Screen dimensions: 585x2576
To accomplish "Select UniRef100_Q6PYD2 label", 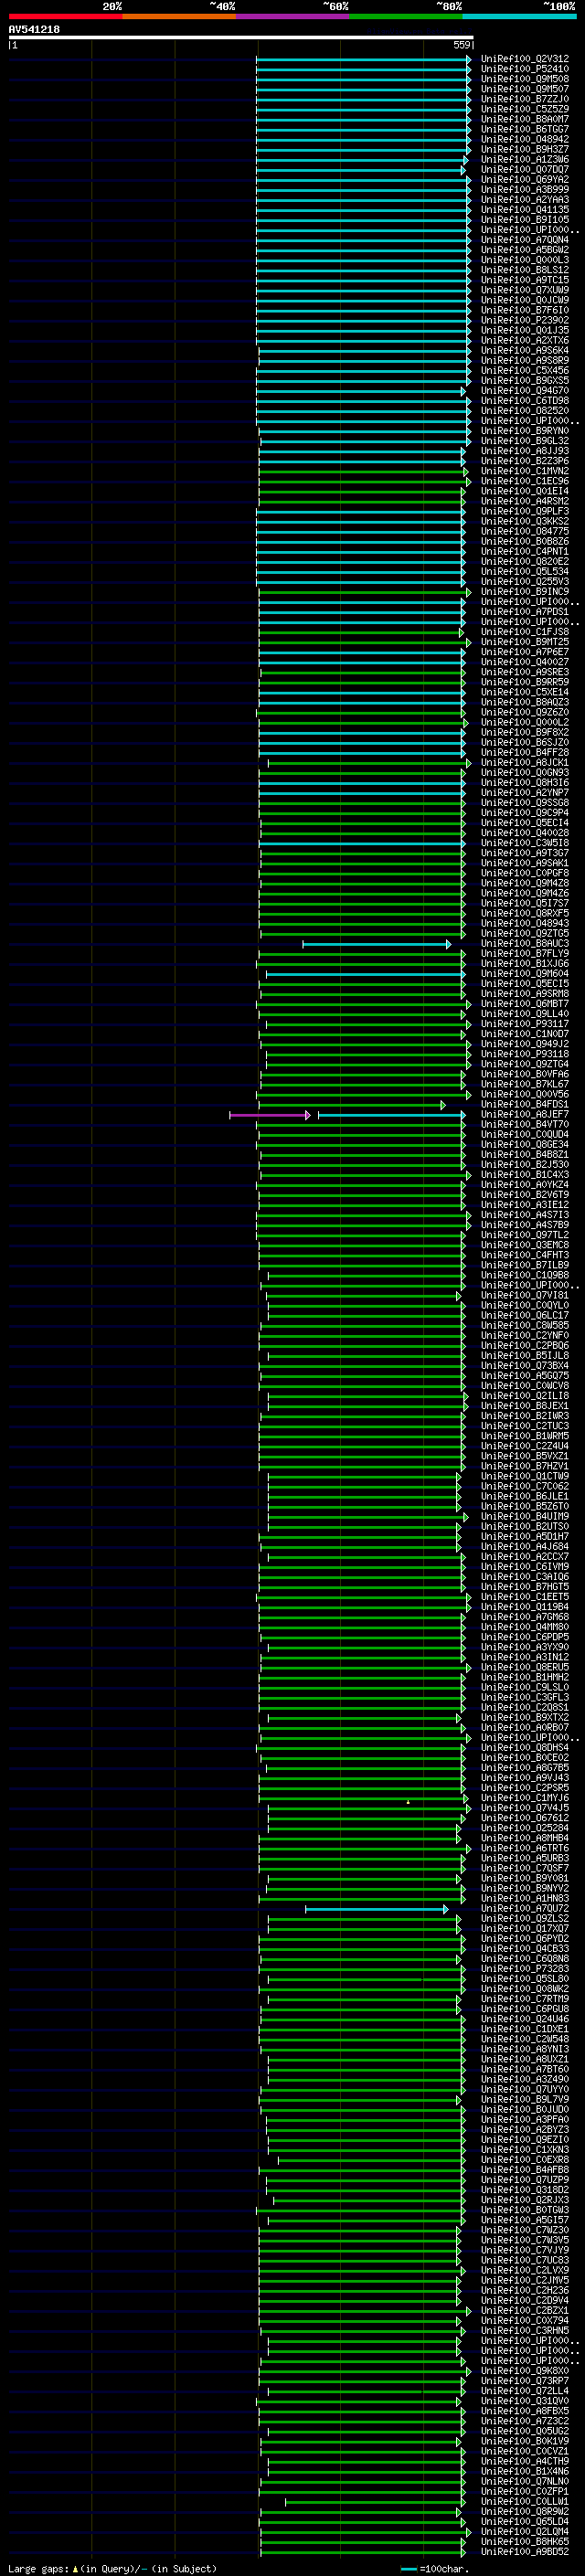I will click(525, 1938).
